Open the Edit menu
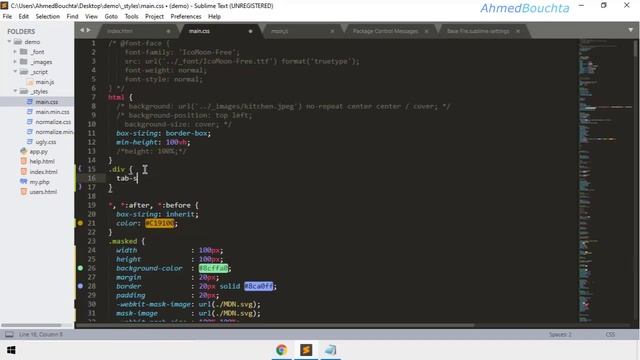The width and height of the screenshot is (640, 360). pyautogui.click(x=24, y=16)
